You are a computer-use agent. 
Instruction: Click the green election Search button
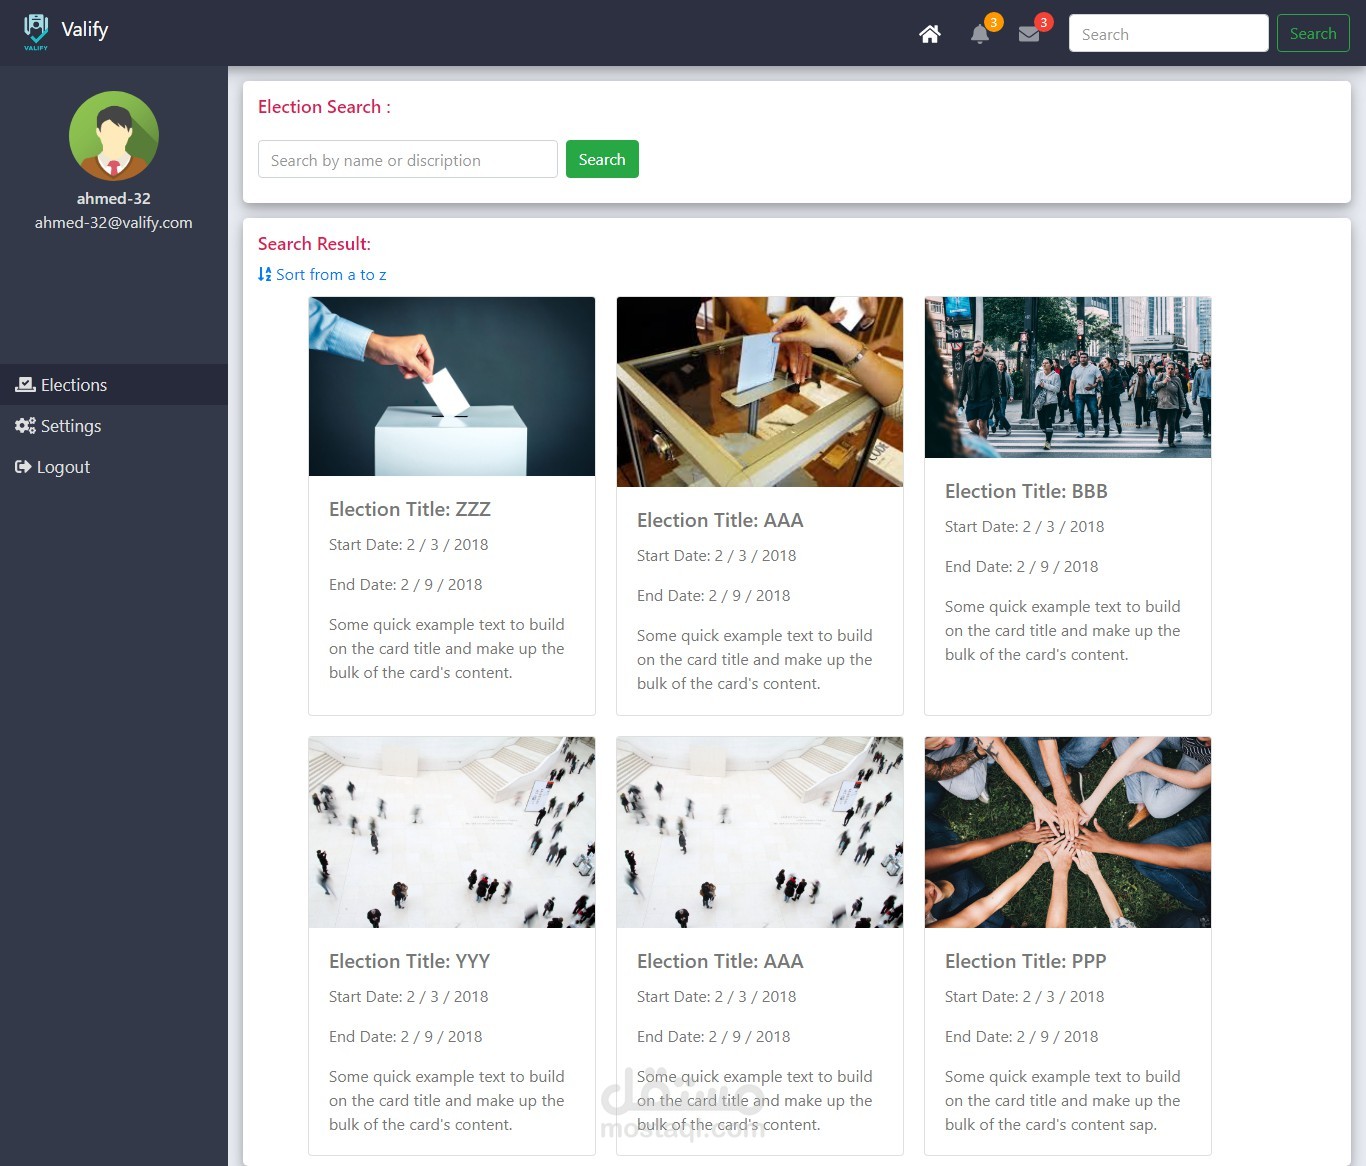point(602,159)
